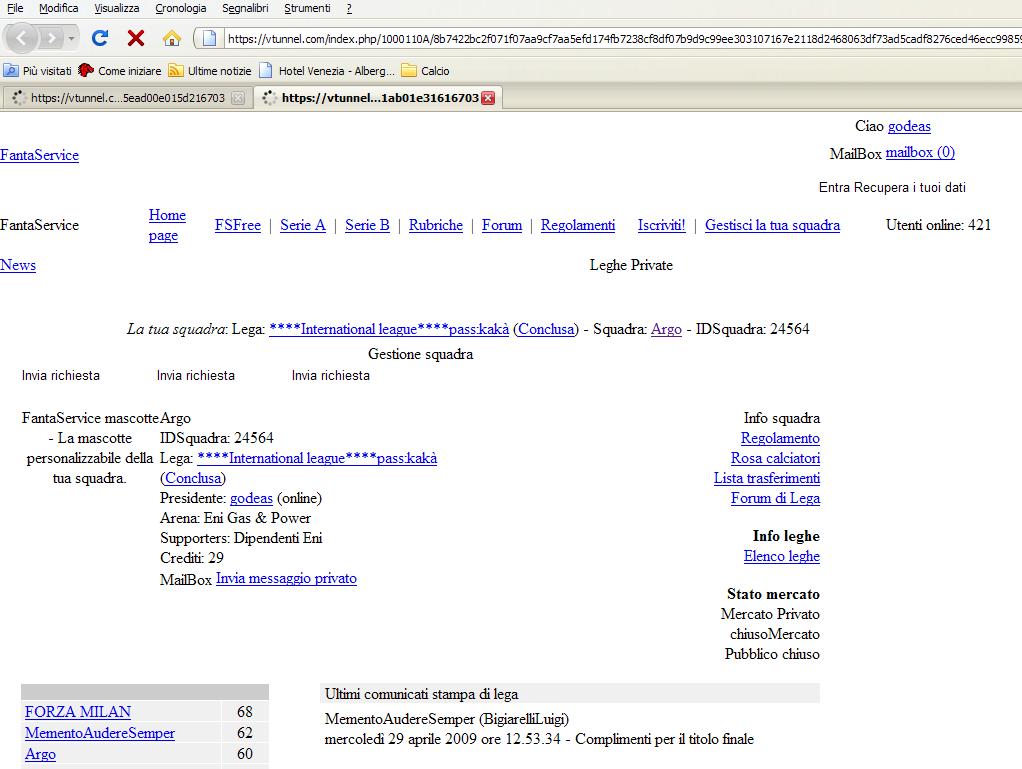Screen dimensions: 1022x769
Task: Click the Serie A navigation link
Action: click(303, 225)
